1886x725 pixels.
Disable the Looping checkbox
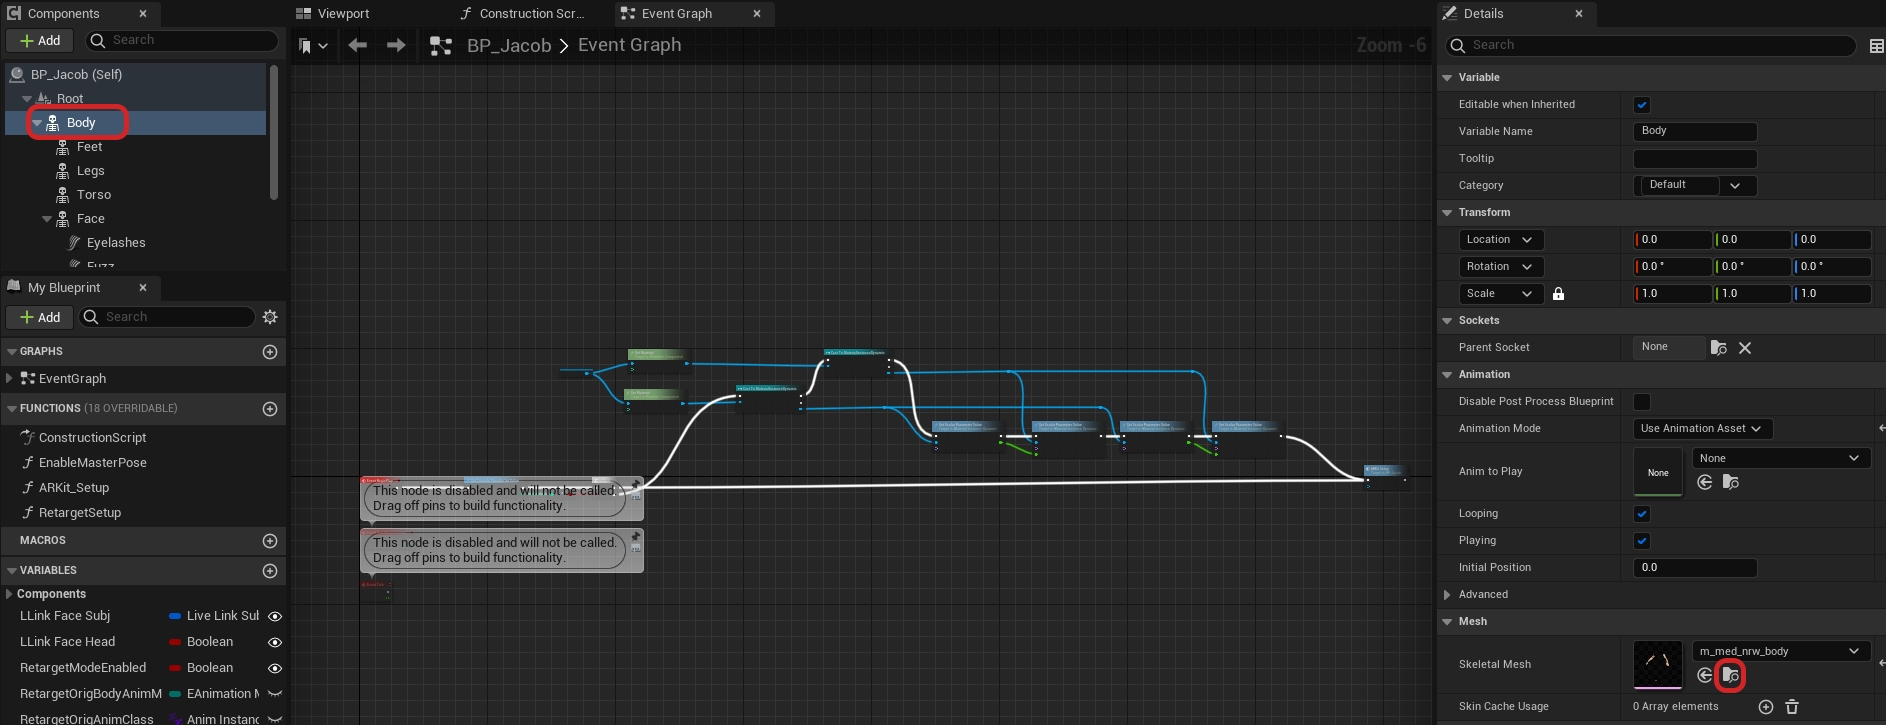(x=1642, y=514)
